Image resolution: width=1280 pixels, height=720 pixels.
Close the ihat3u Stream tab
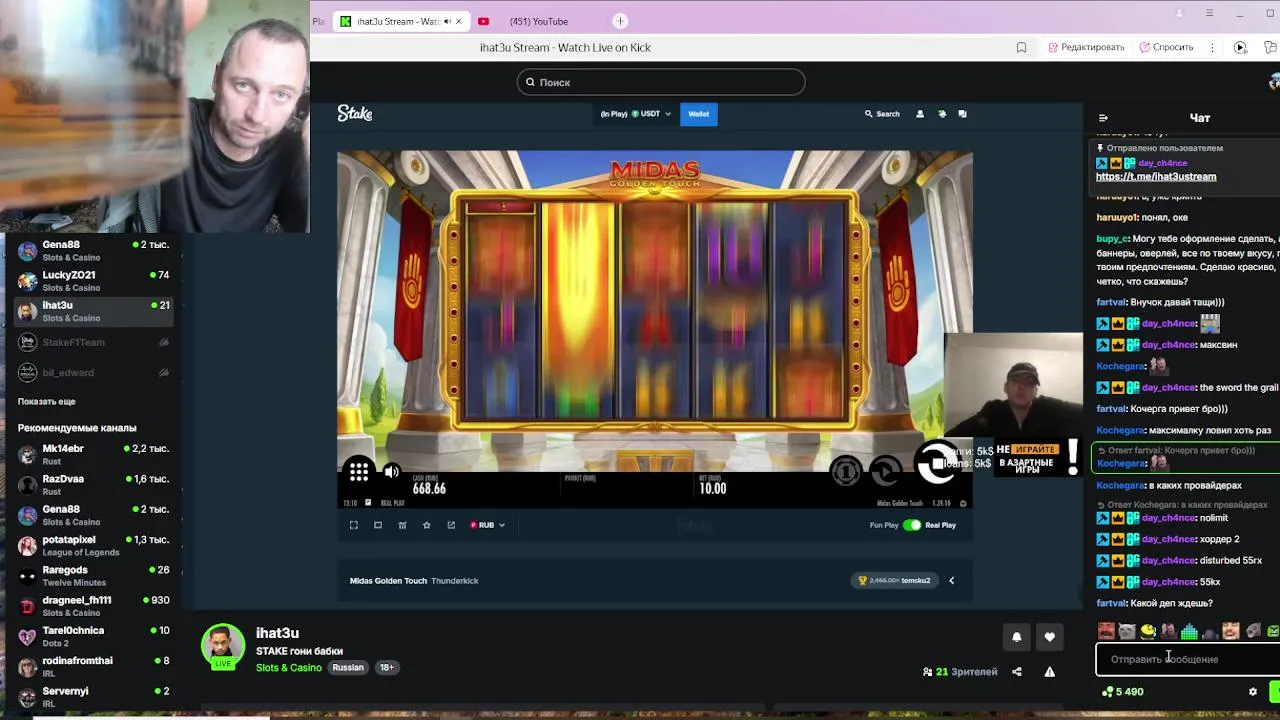tap(459, 21)
